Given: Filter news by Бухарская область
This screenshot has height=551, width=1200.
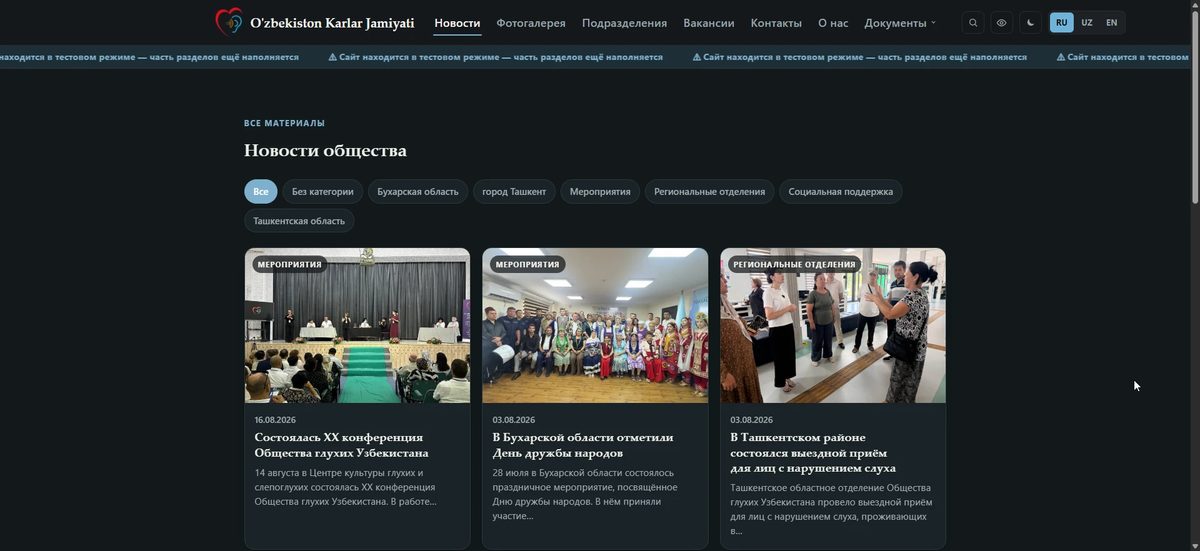Looking at the screenshot, I should click(418, 191).
